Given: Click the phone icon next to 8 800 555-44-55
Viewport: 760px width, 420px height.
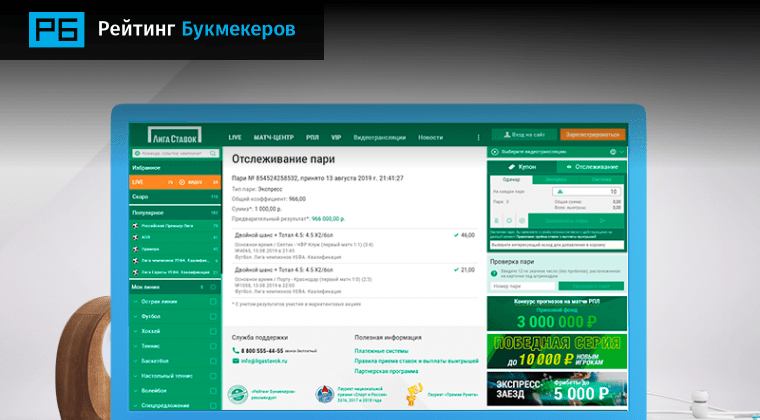Looking at the screenshot, I should (236, 351).
